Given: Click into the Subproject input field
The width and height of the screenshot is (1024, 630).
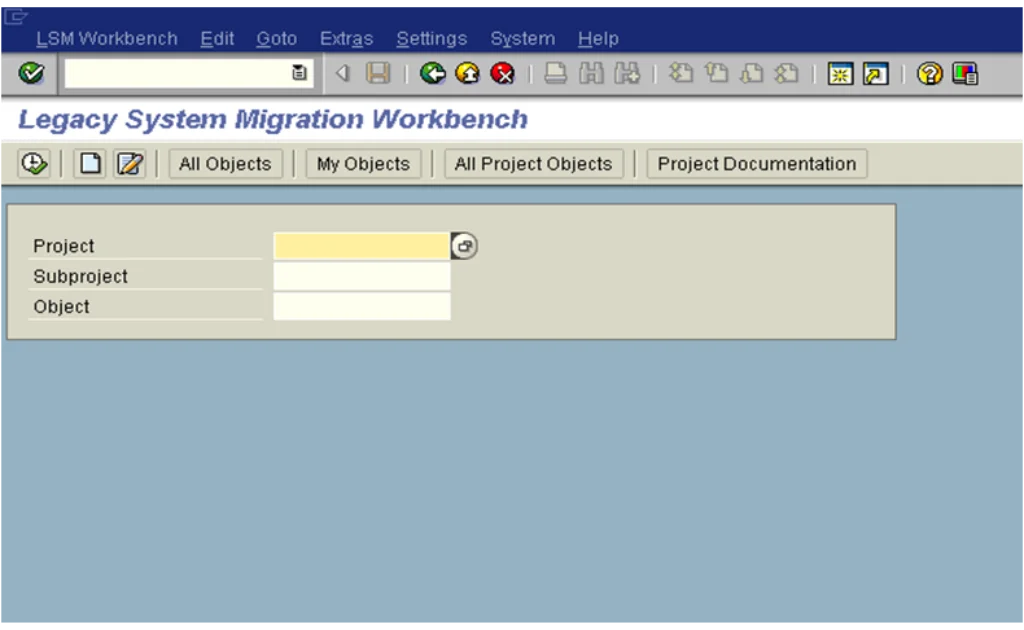Looking at the screenshot, I should pos(361,277).
